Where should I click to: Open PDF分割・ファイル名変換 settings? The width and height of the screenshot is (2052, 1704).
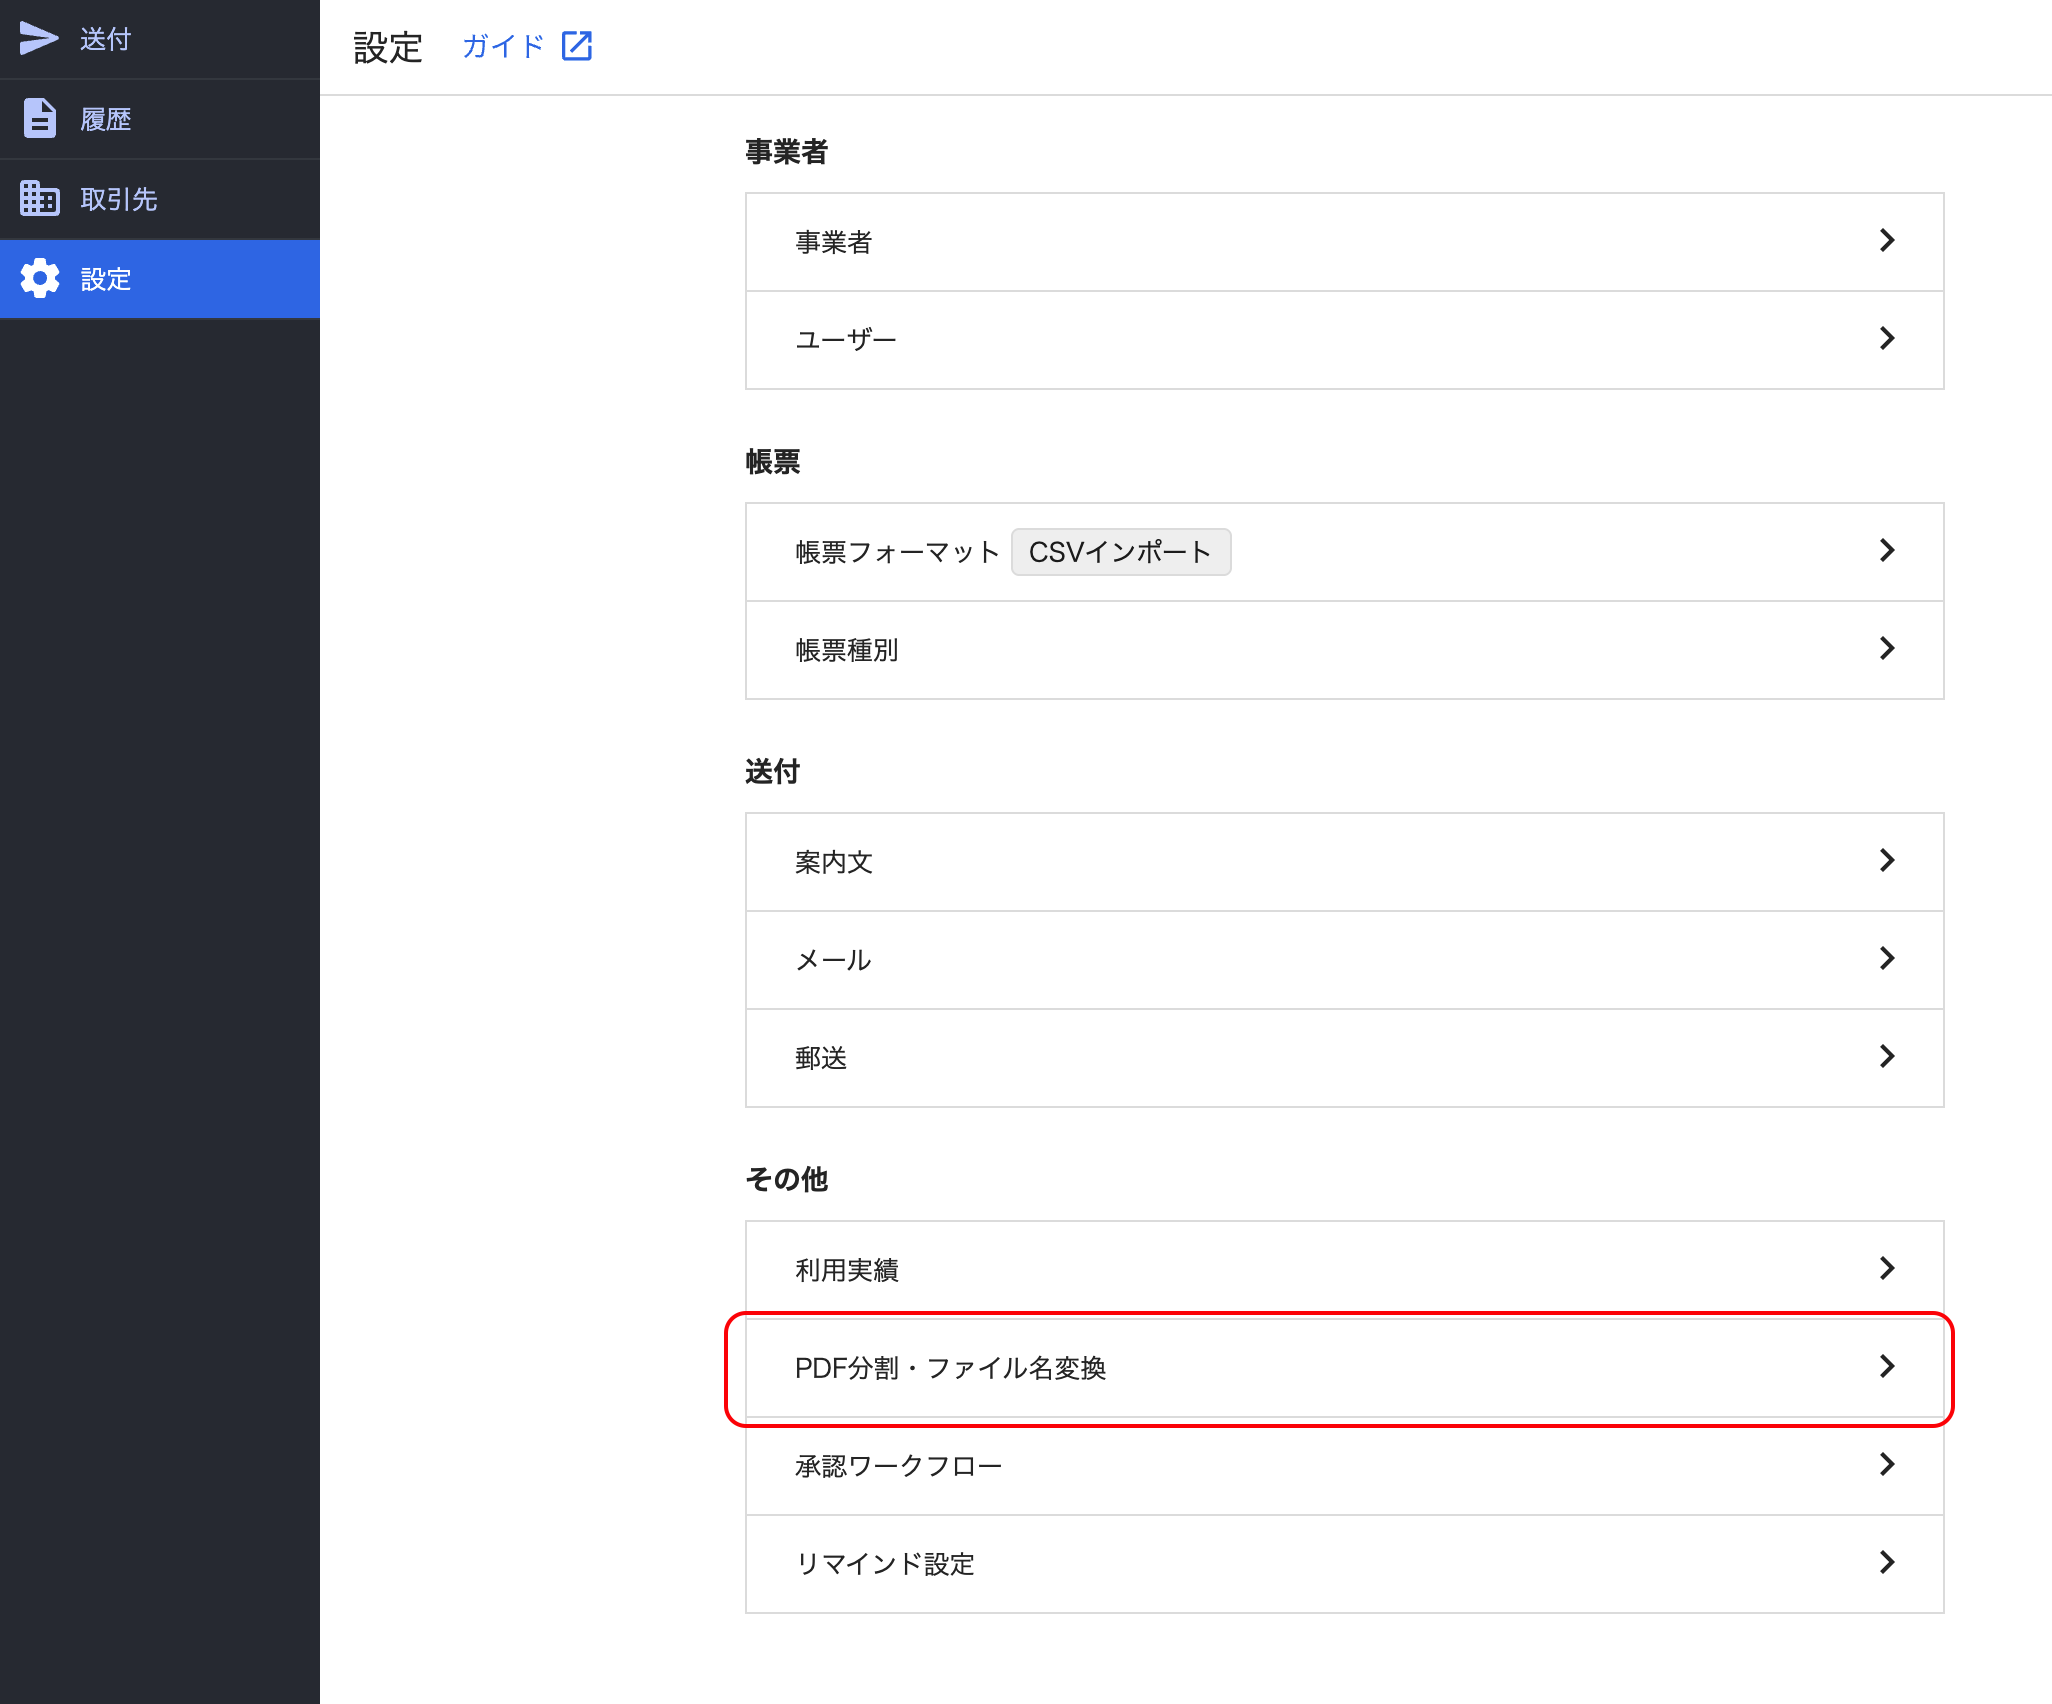coord(950,1368)
